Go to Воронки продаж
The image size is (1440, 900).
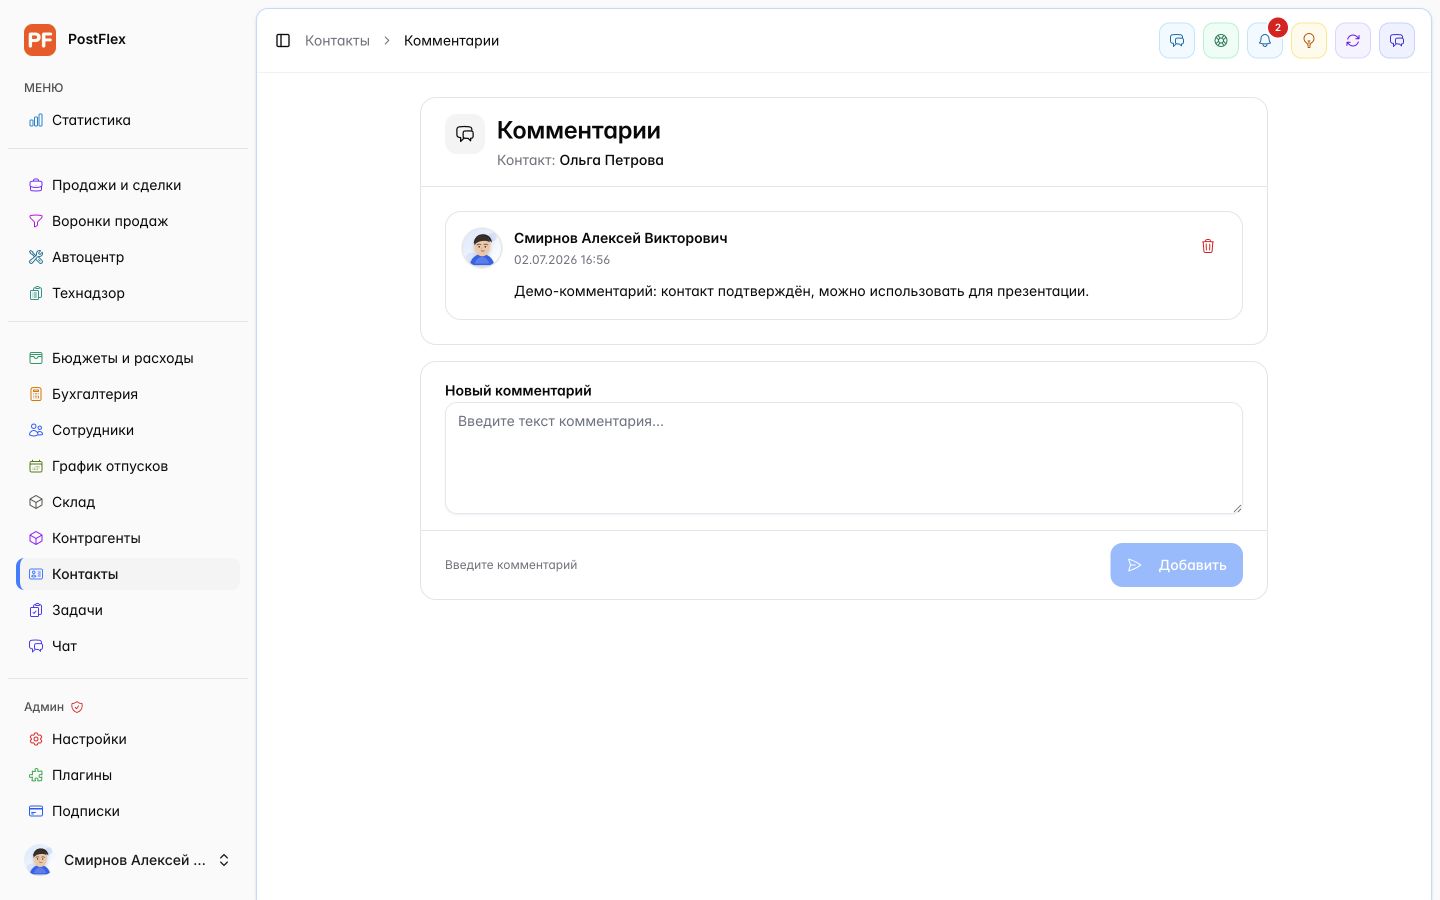[x=128, y=221]
